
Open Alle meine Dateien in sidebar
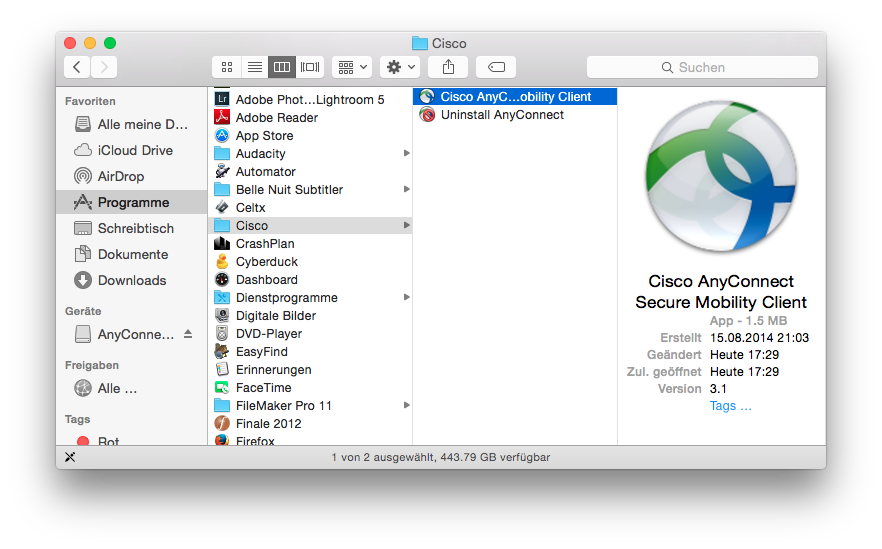tap(132, 124)
